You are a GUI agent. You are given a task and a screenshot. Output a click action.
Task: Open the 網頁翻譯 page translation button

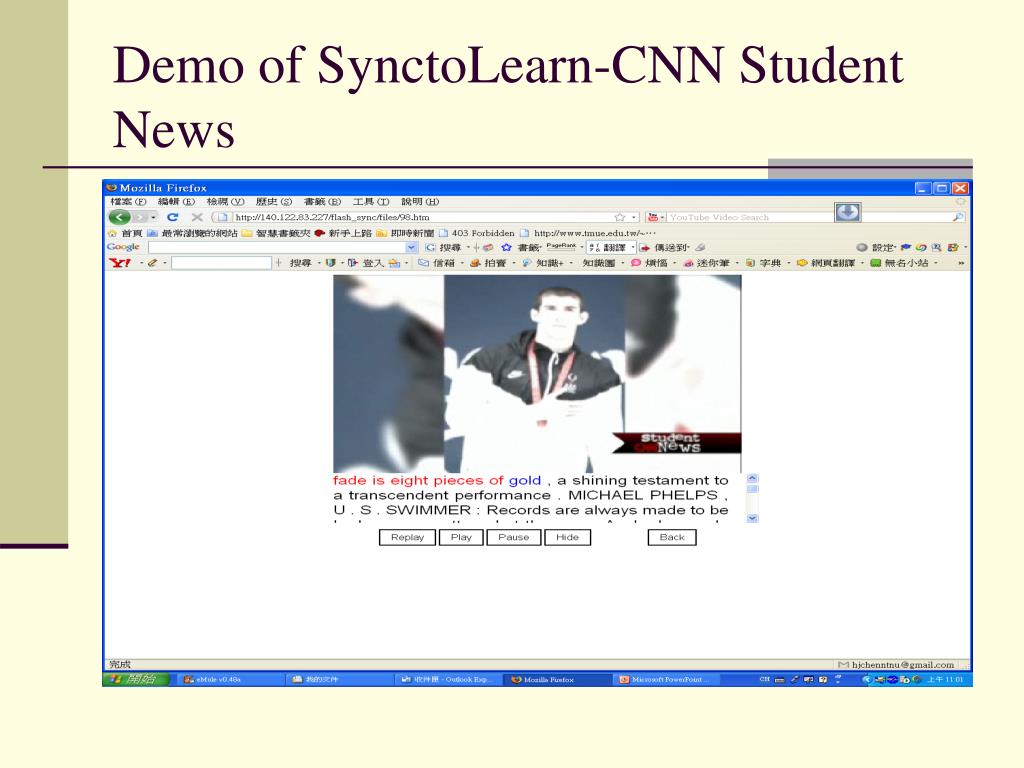(826, 263)
